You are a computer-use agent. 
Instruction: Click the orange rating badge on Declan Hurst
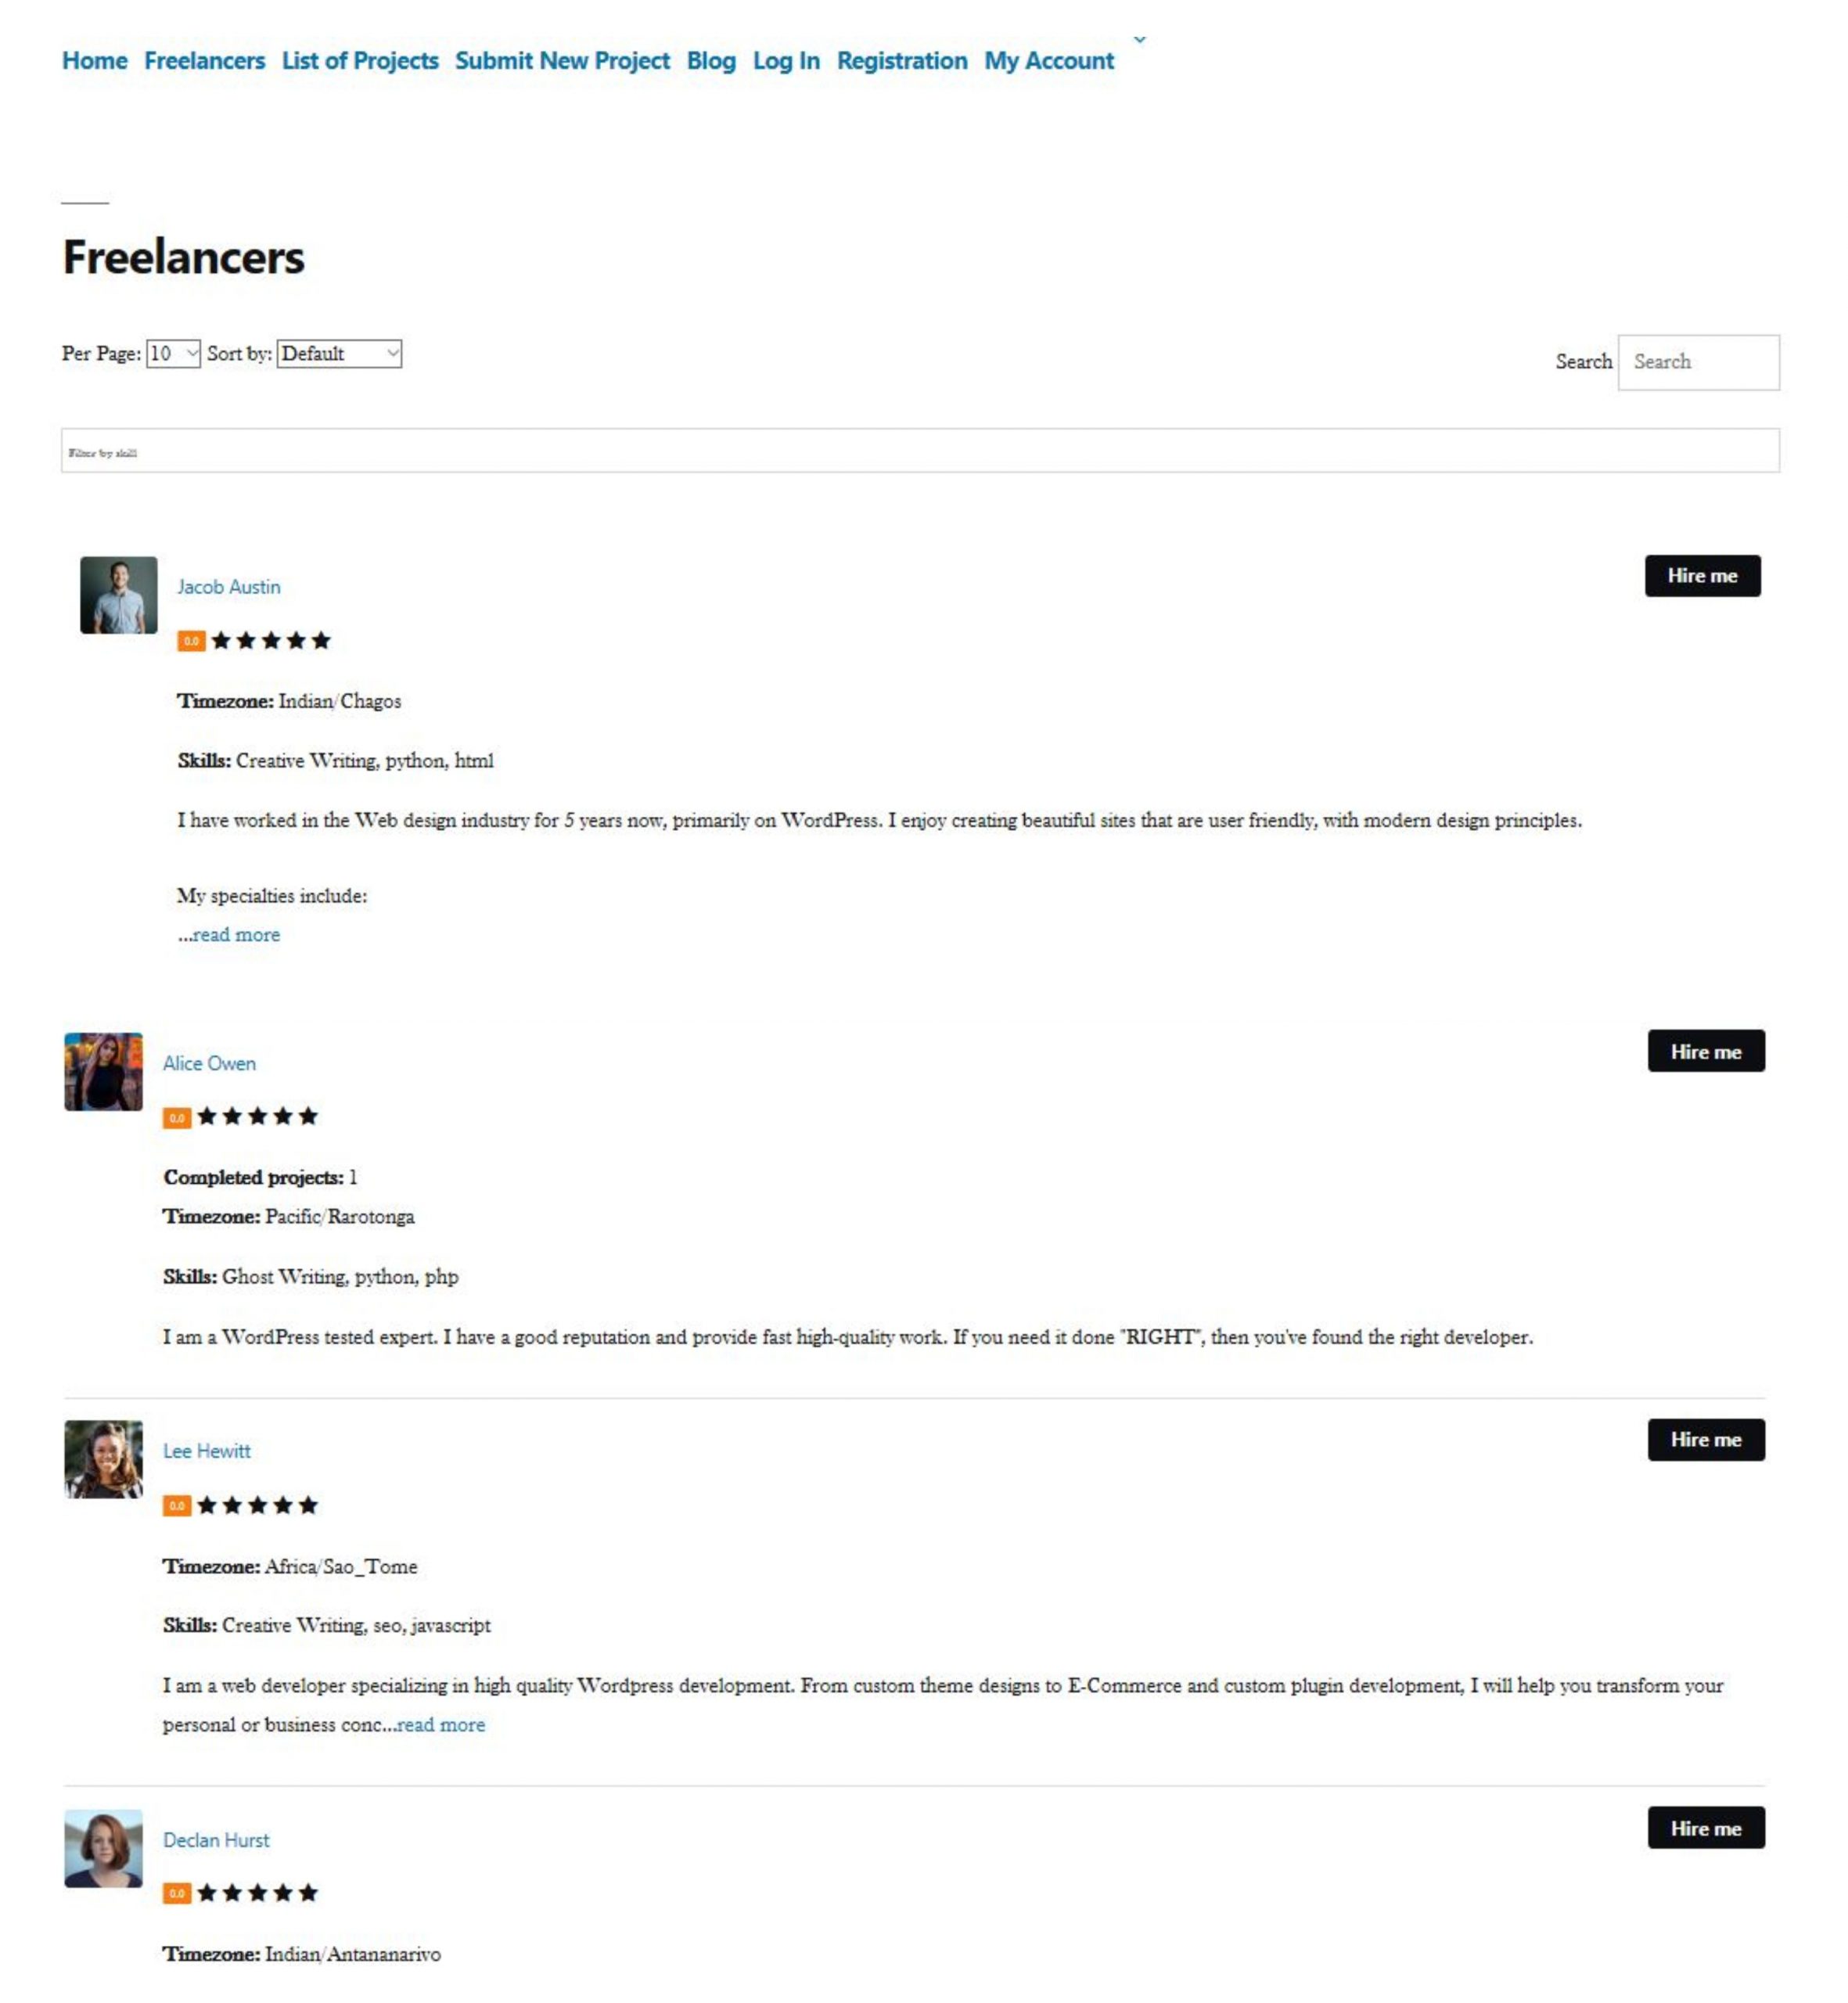click(176, 1893)
